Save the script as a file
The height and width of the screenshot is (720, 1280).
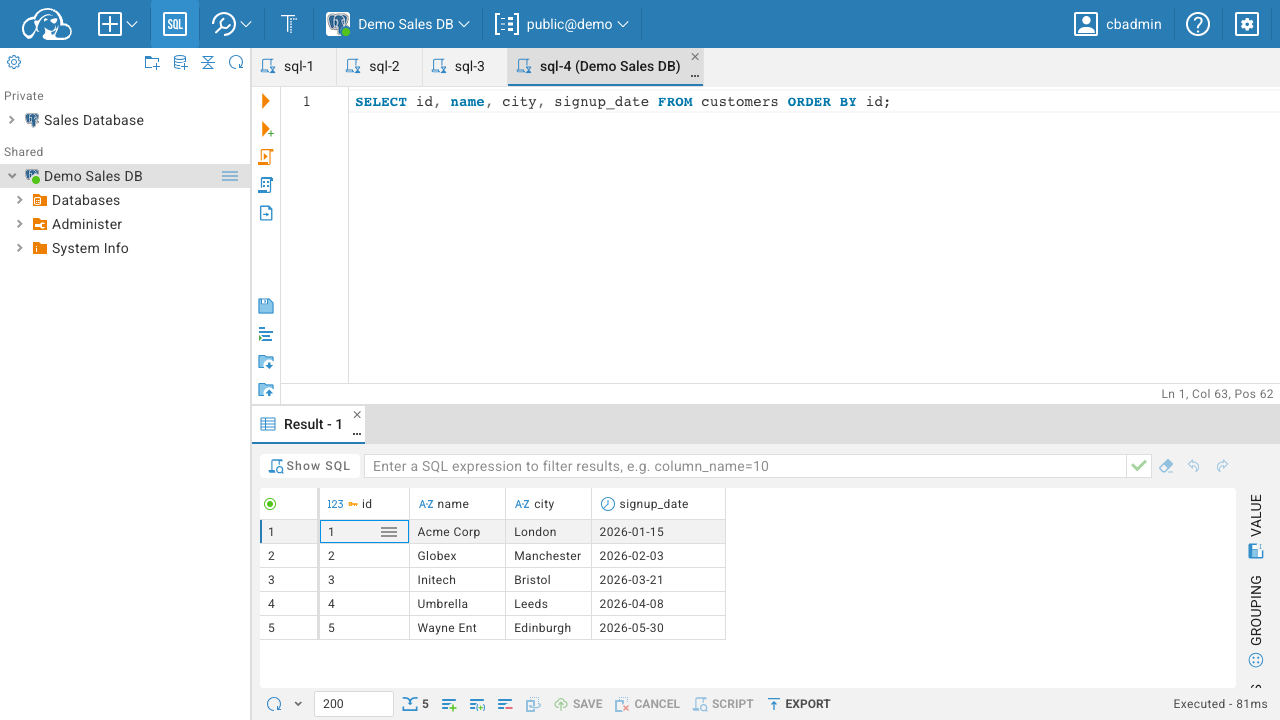266,306
